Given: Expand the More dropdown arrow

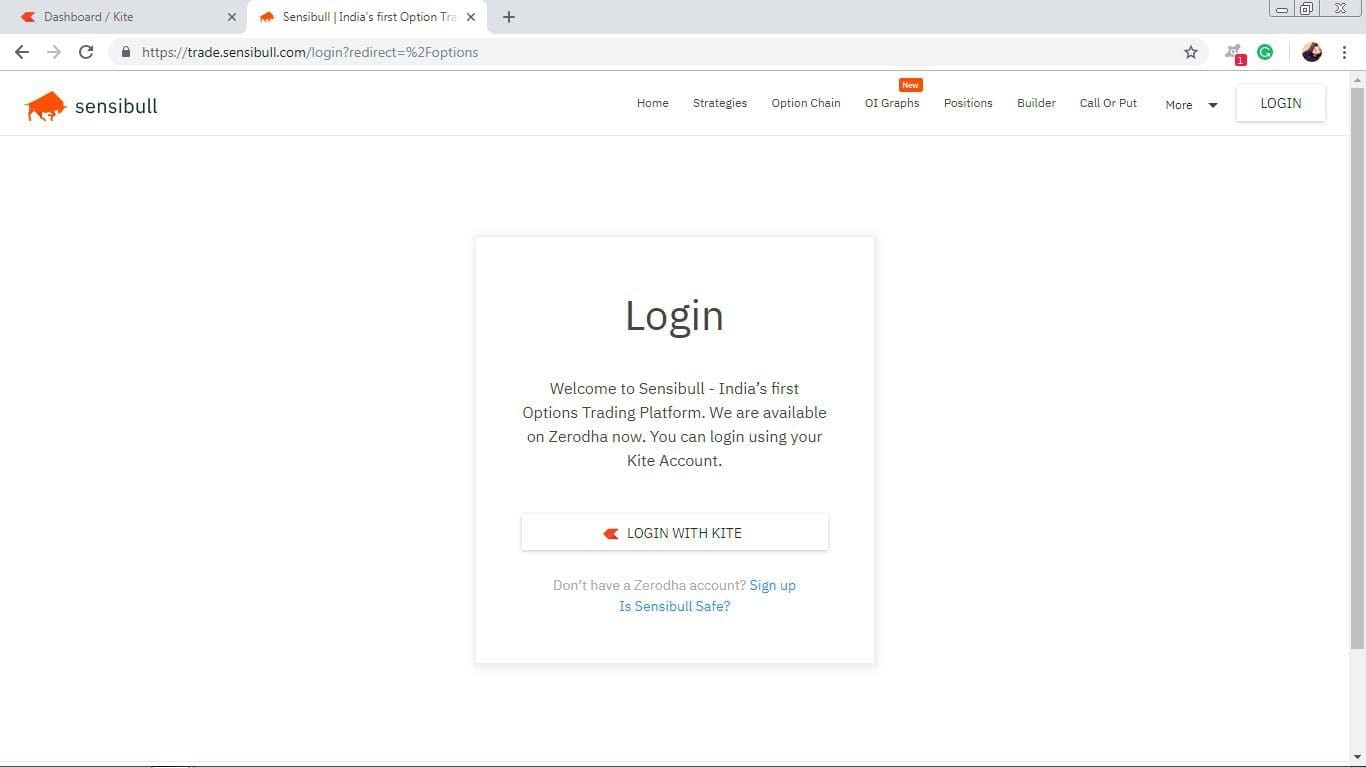Looking at the screenshot, I should click(x=1213, y=105).
